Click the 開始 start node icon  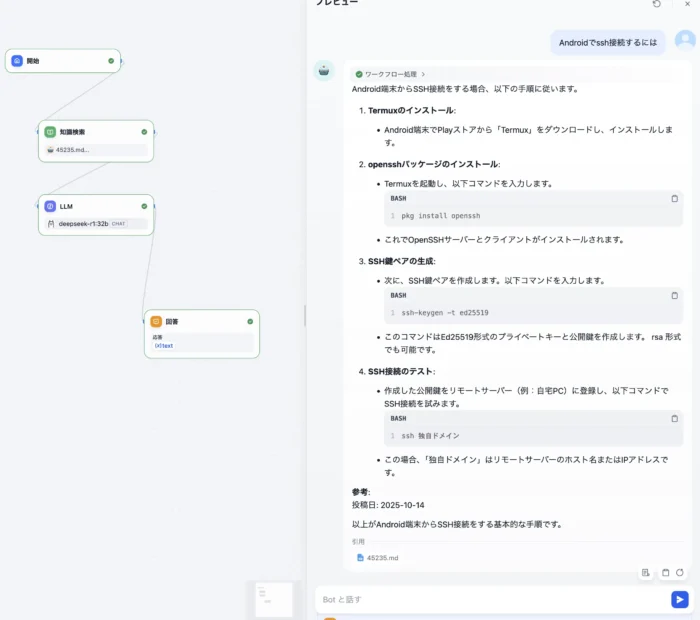point(17,61)
